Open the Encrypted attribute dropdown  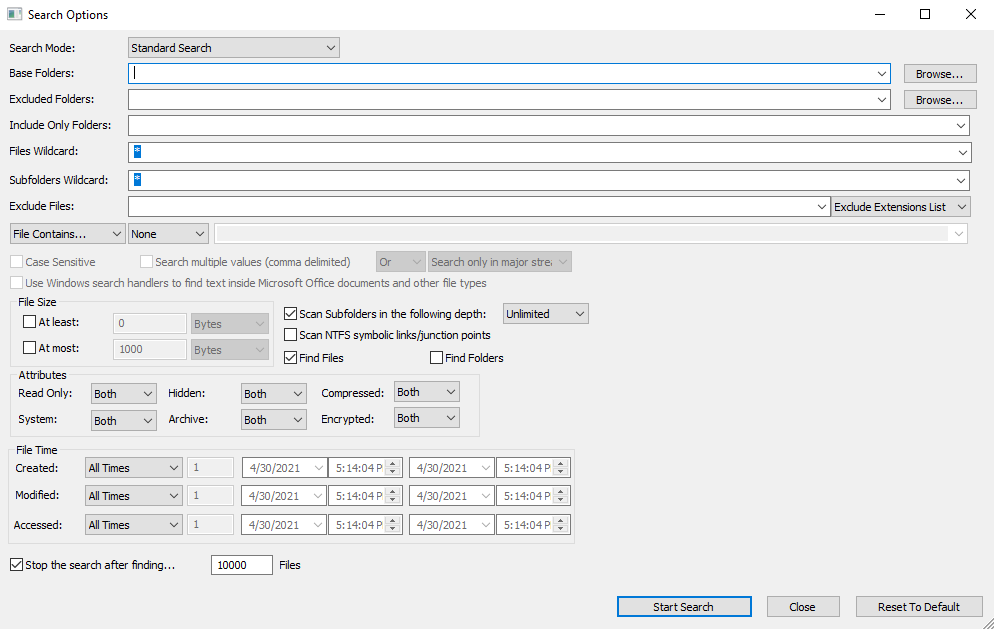(427, 418)
